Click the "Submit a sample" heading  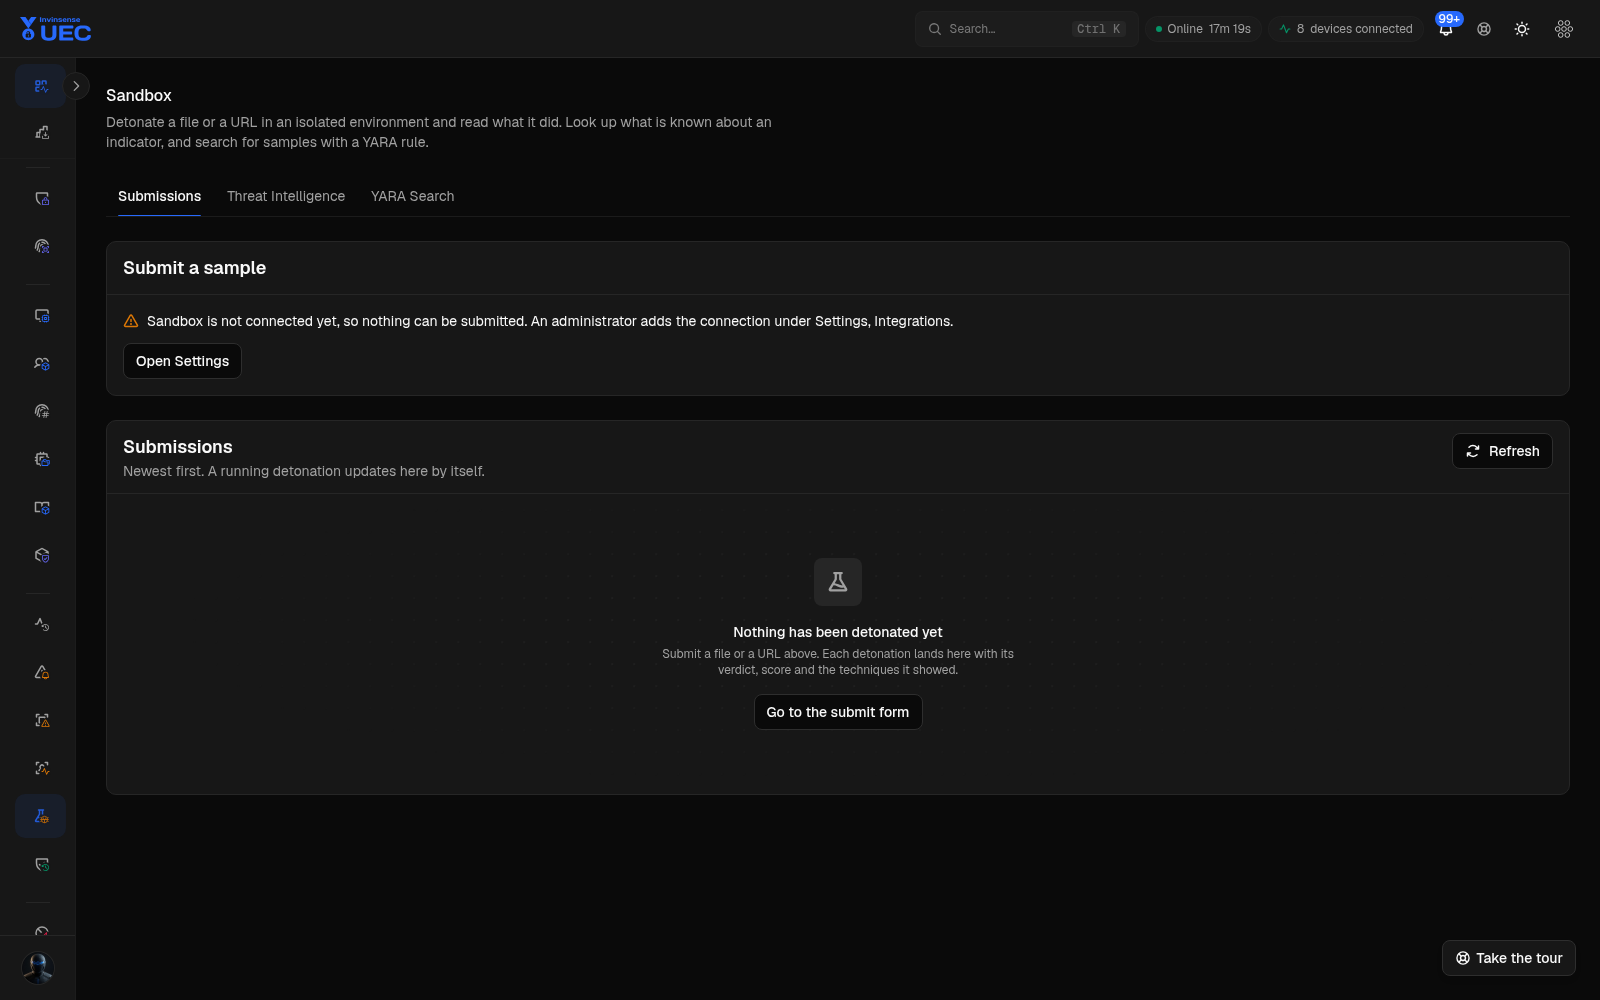[x=194, y=268]
